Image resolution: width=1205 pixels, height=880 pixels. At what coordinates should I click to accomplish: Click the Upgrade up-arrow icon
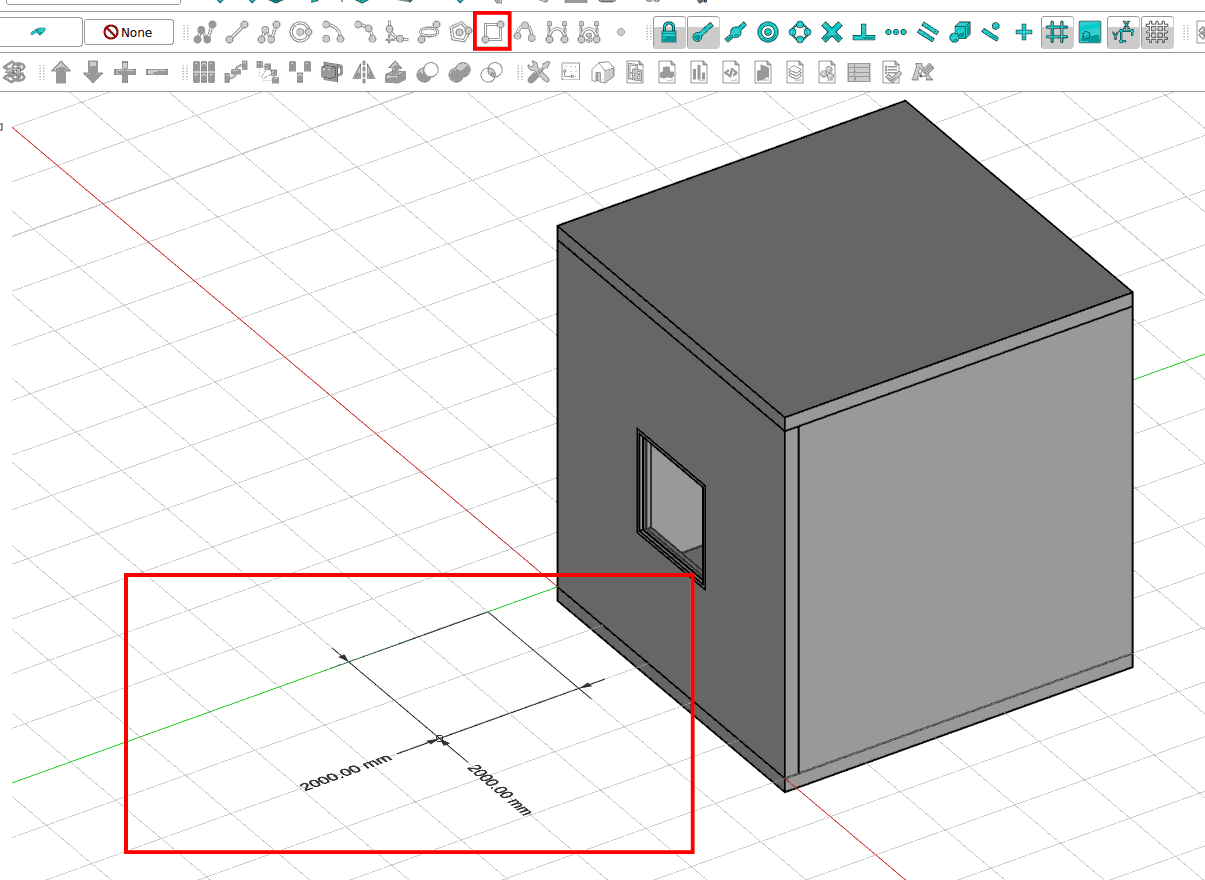click(61, 72)
